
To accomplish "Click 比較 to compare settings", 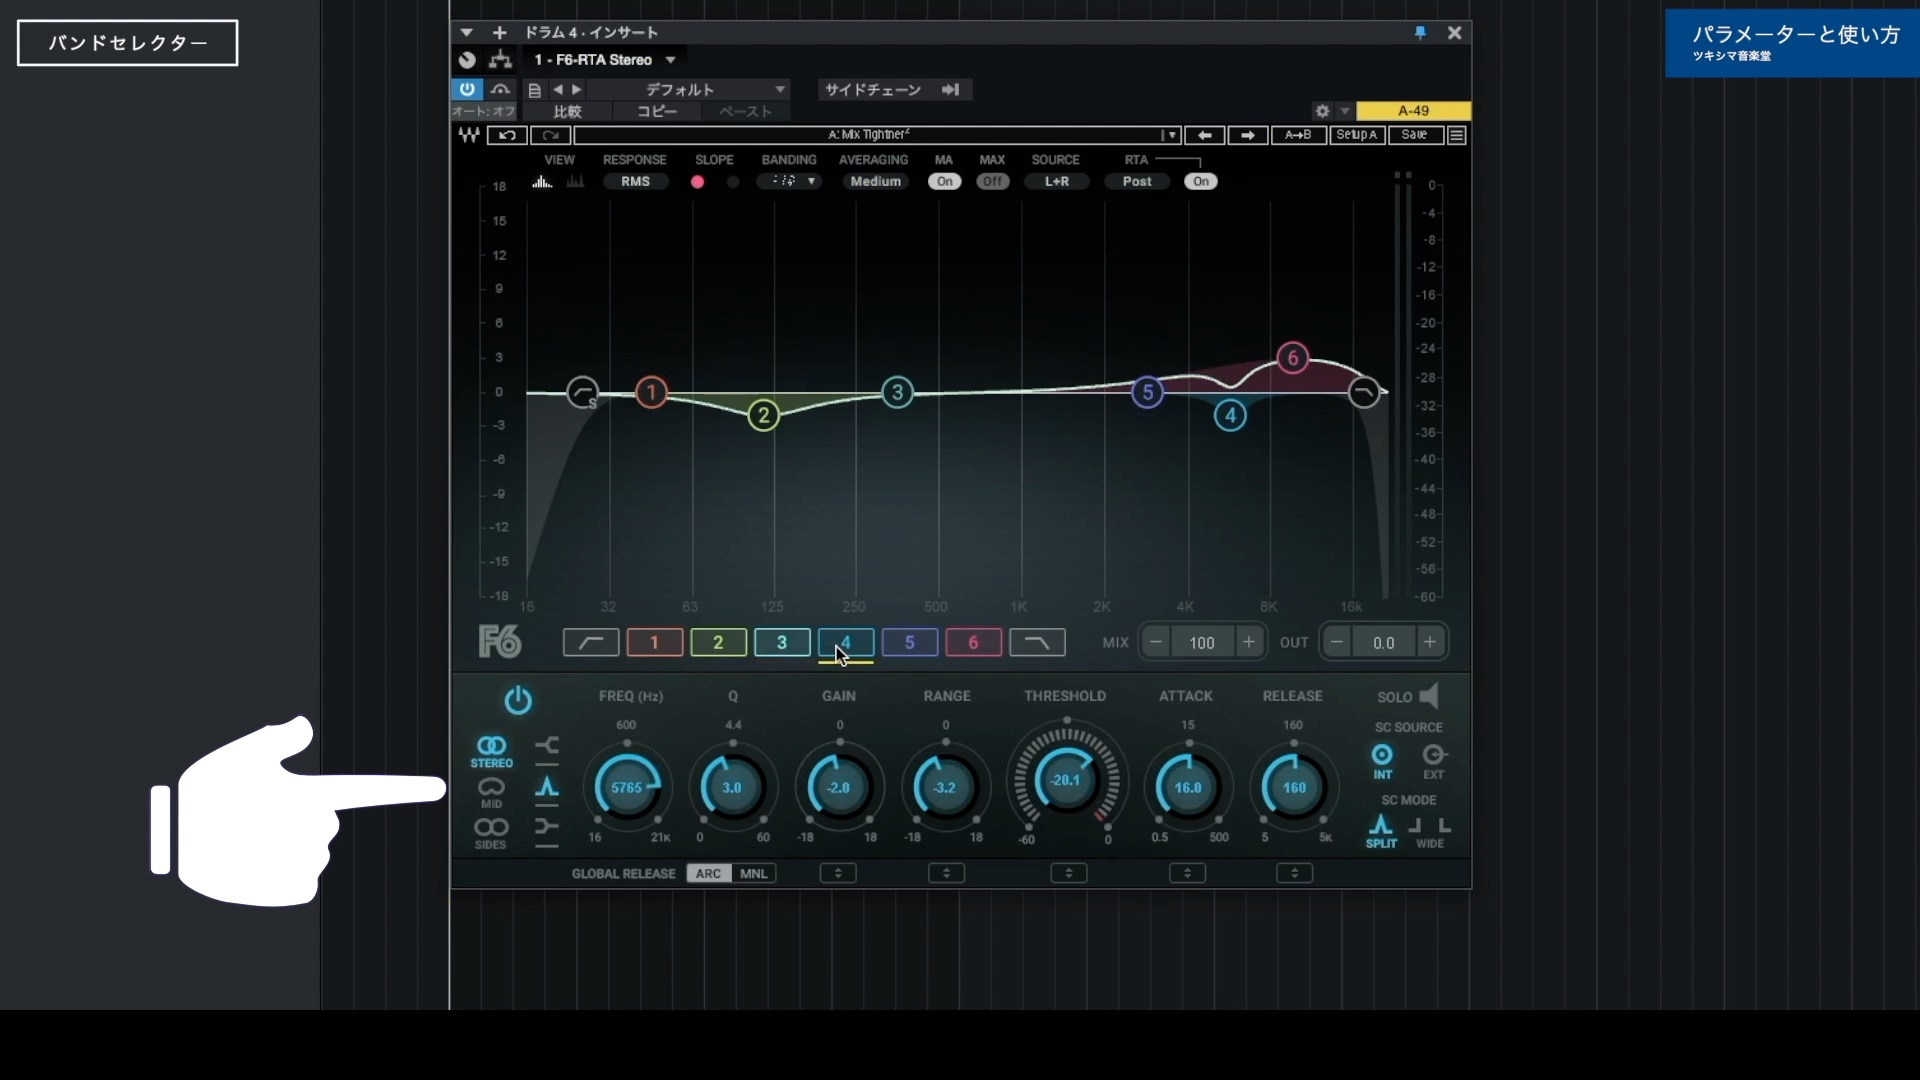I will [567, 112].
